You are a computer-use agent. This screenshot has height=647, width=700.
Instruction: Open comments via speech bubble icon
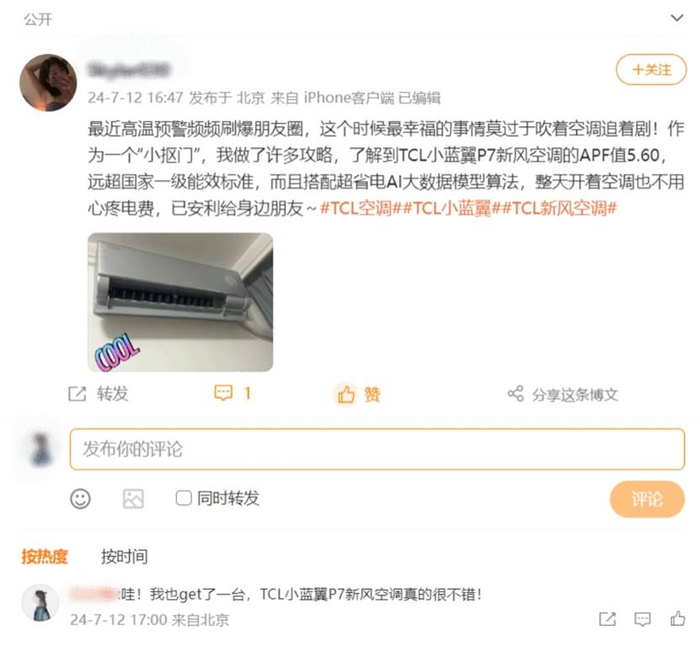pos(223,393)
